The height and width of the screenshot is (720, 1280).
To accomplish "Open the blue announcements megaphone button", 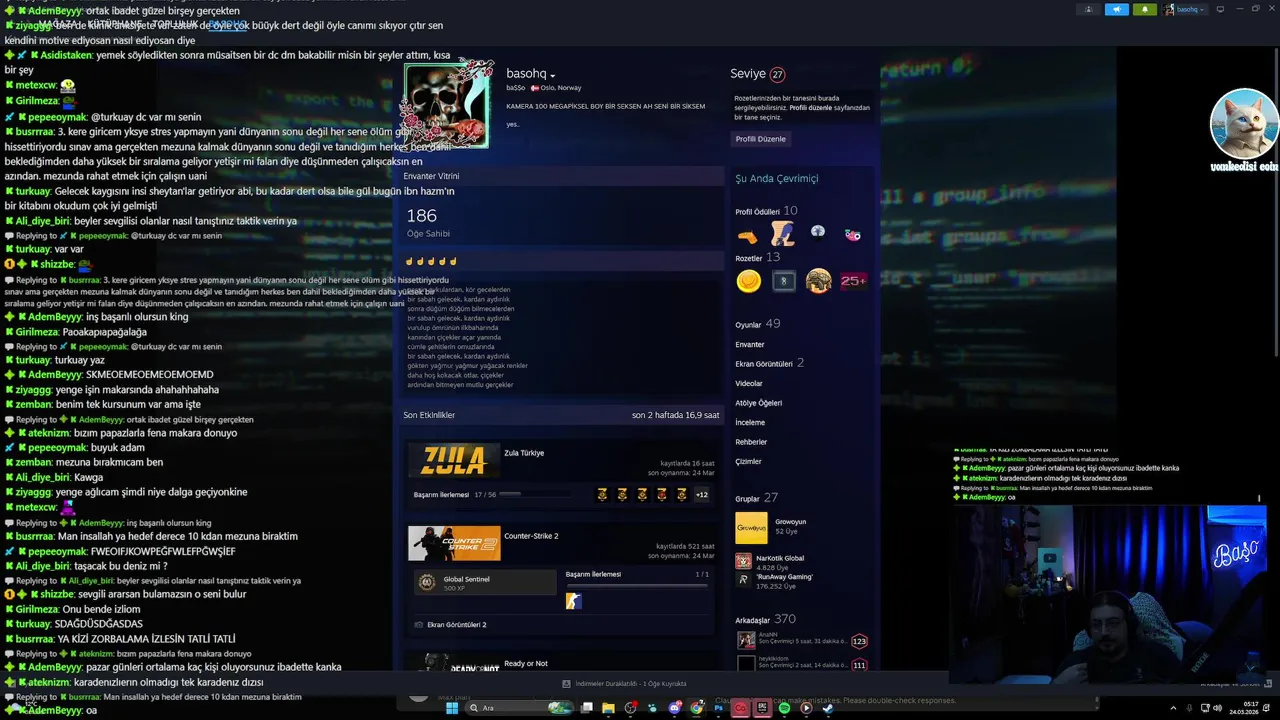I will [1117, 9].
